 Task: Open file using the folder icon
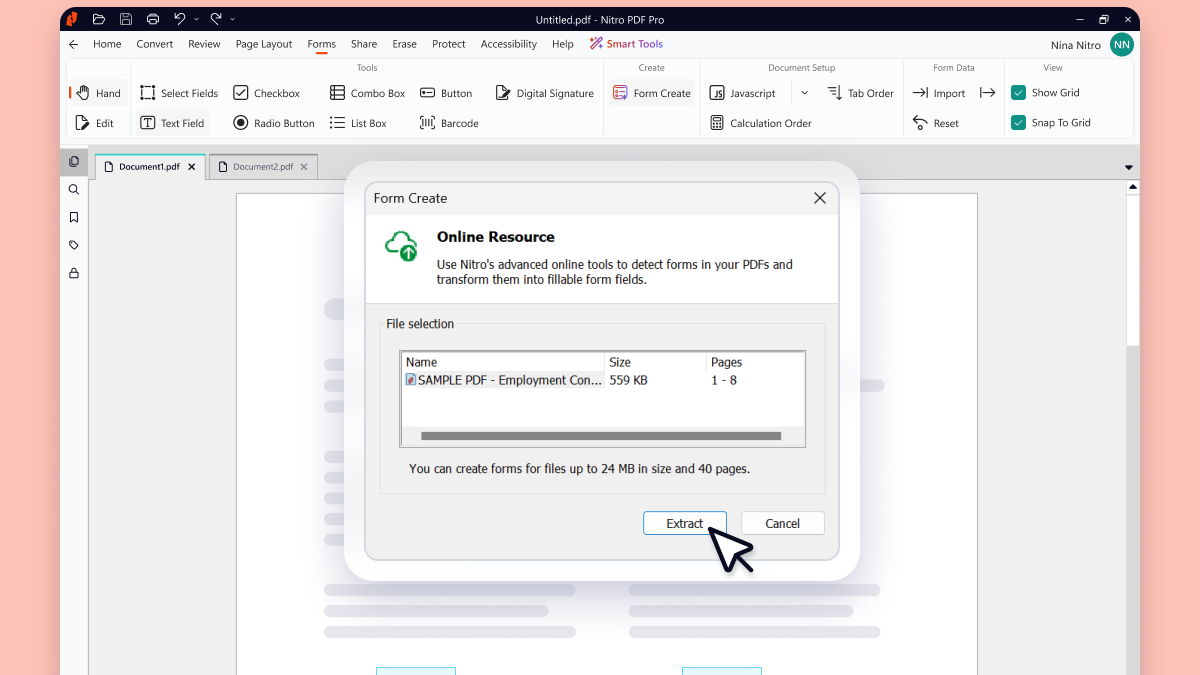point(98,19)
